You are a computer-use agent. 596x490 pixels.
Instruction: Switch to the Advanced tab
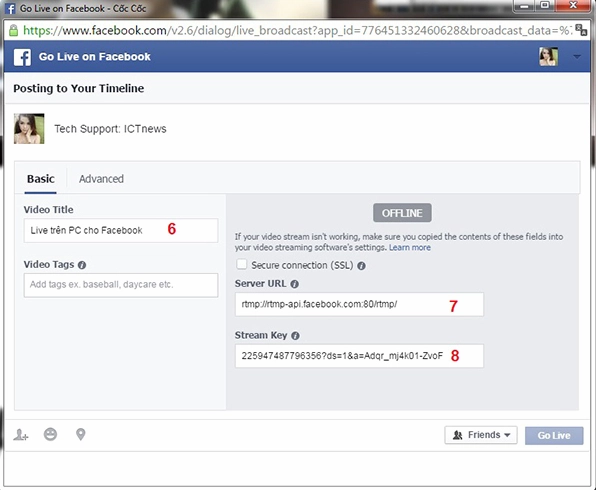click(101, 179)
